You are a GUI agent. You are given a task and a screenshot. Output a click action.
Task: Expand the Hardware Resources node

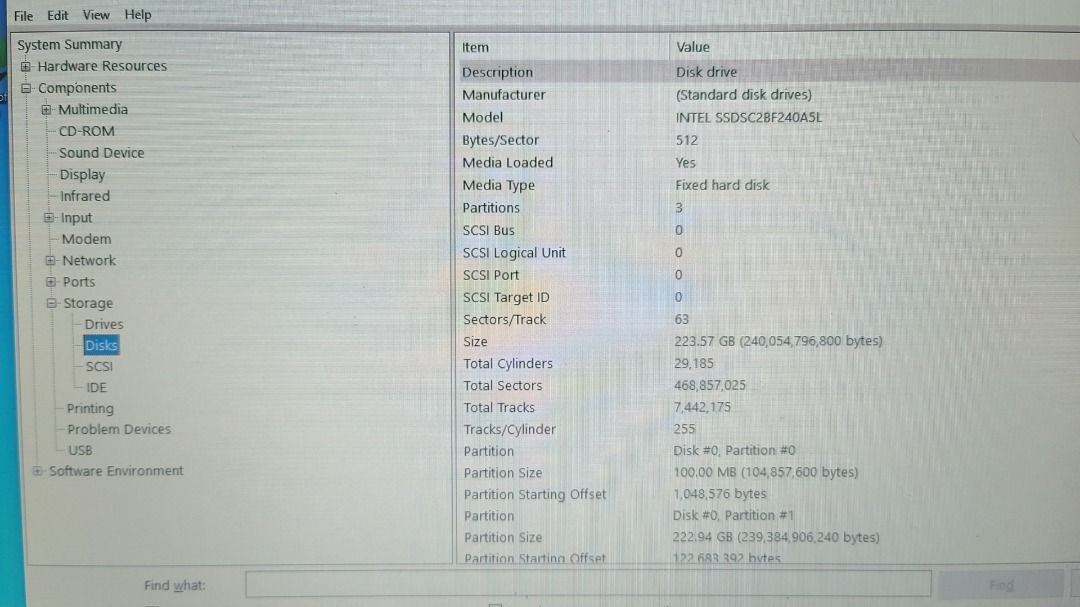[x=24, y=66]
